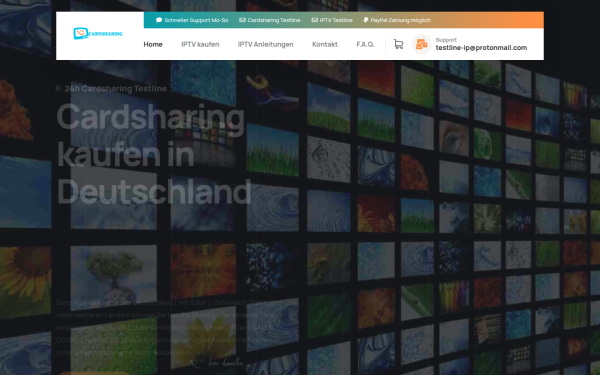Image resolution: width=600 pixels, height=375 pixels.
Task: Click the orange Support chat icon
Action: point(421,44)
